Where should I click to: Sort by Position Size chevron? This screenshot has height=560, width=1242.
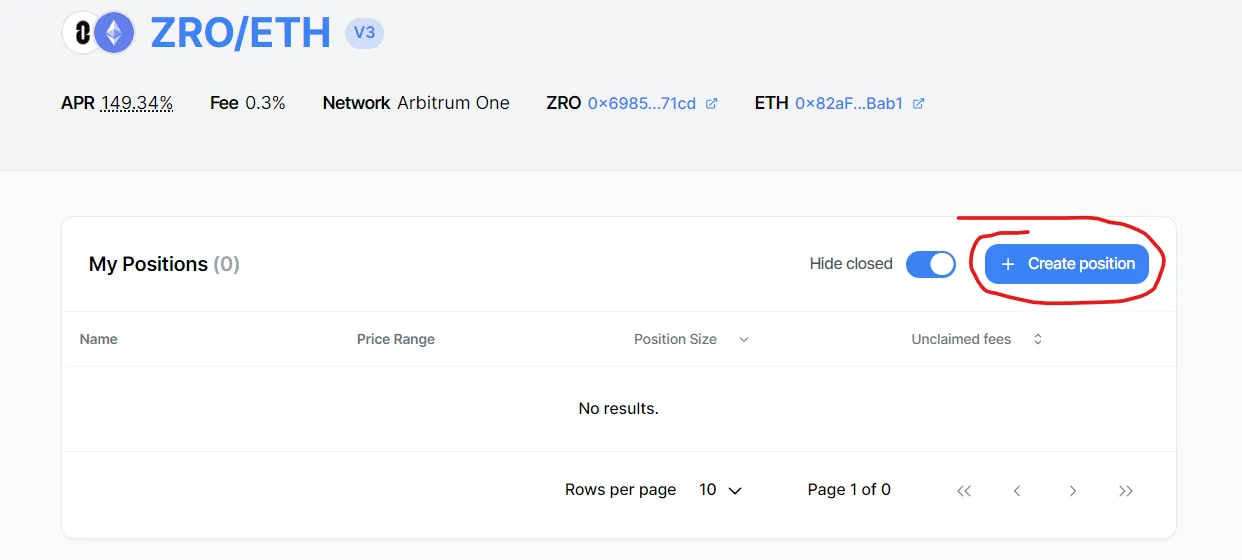(744, 340)
